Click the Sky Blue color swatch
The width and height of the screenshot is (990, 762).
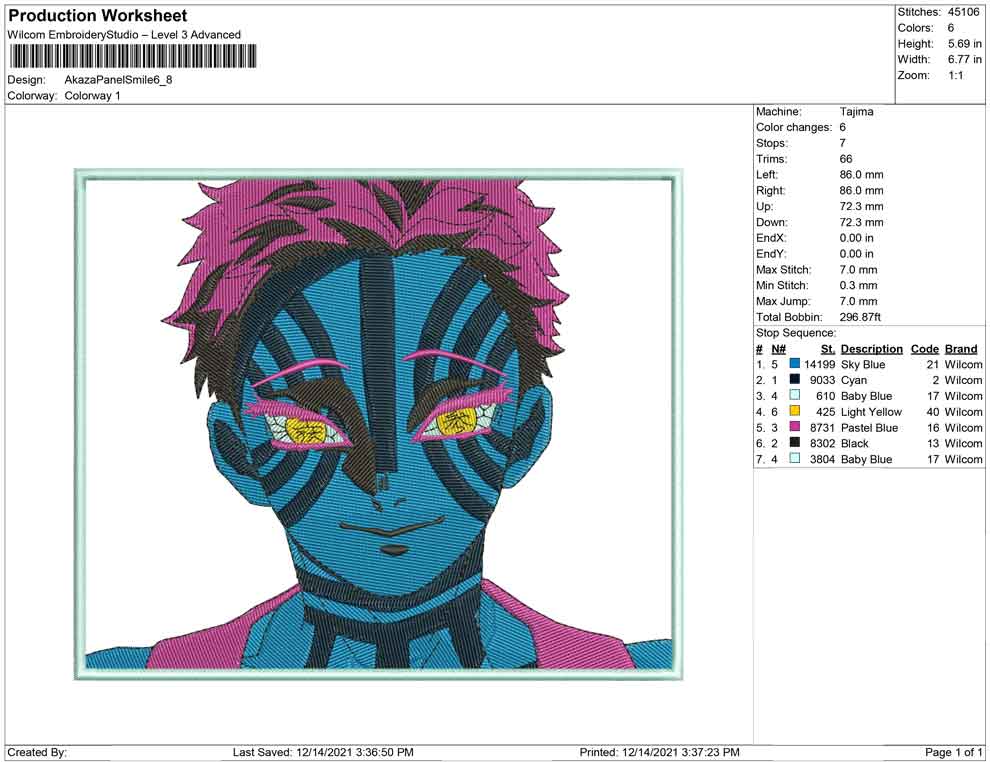click(794, 365)
